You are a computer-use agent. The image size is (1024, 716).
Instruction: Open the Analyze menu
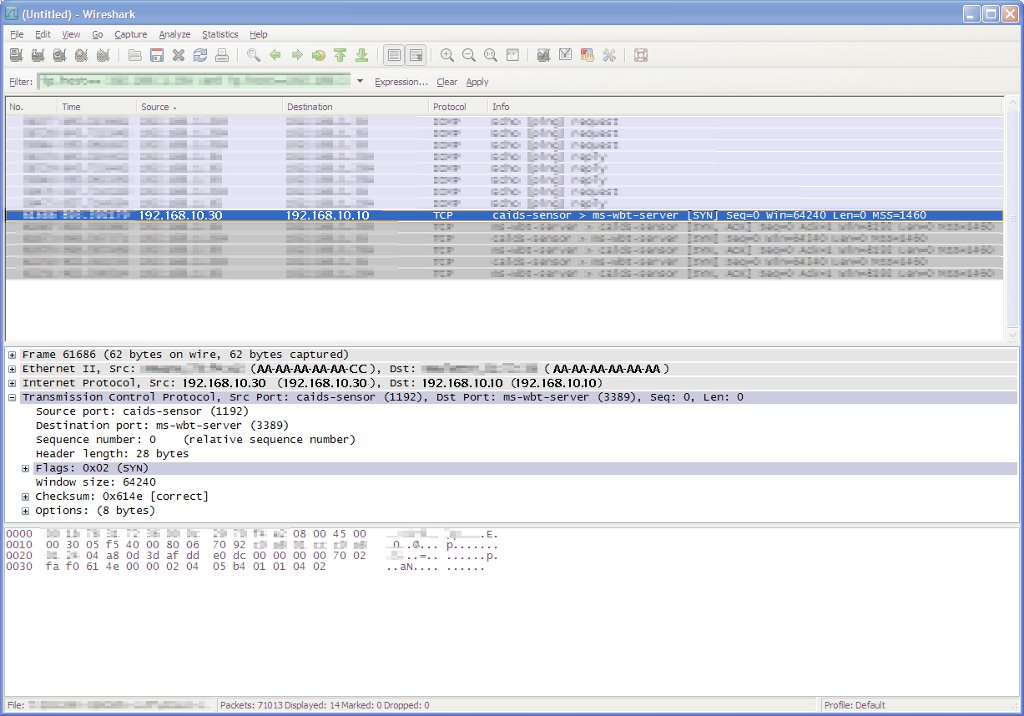[x=174, y=35]
